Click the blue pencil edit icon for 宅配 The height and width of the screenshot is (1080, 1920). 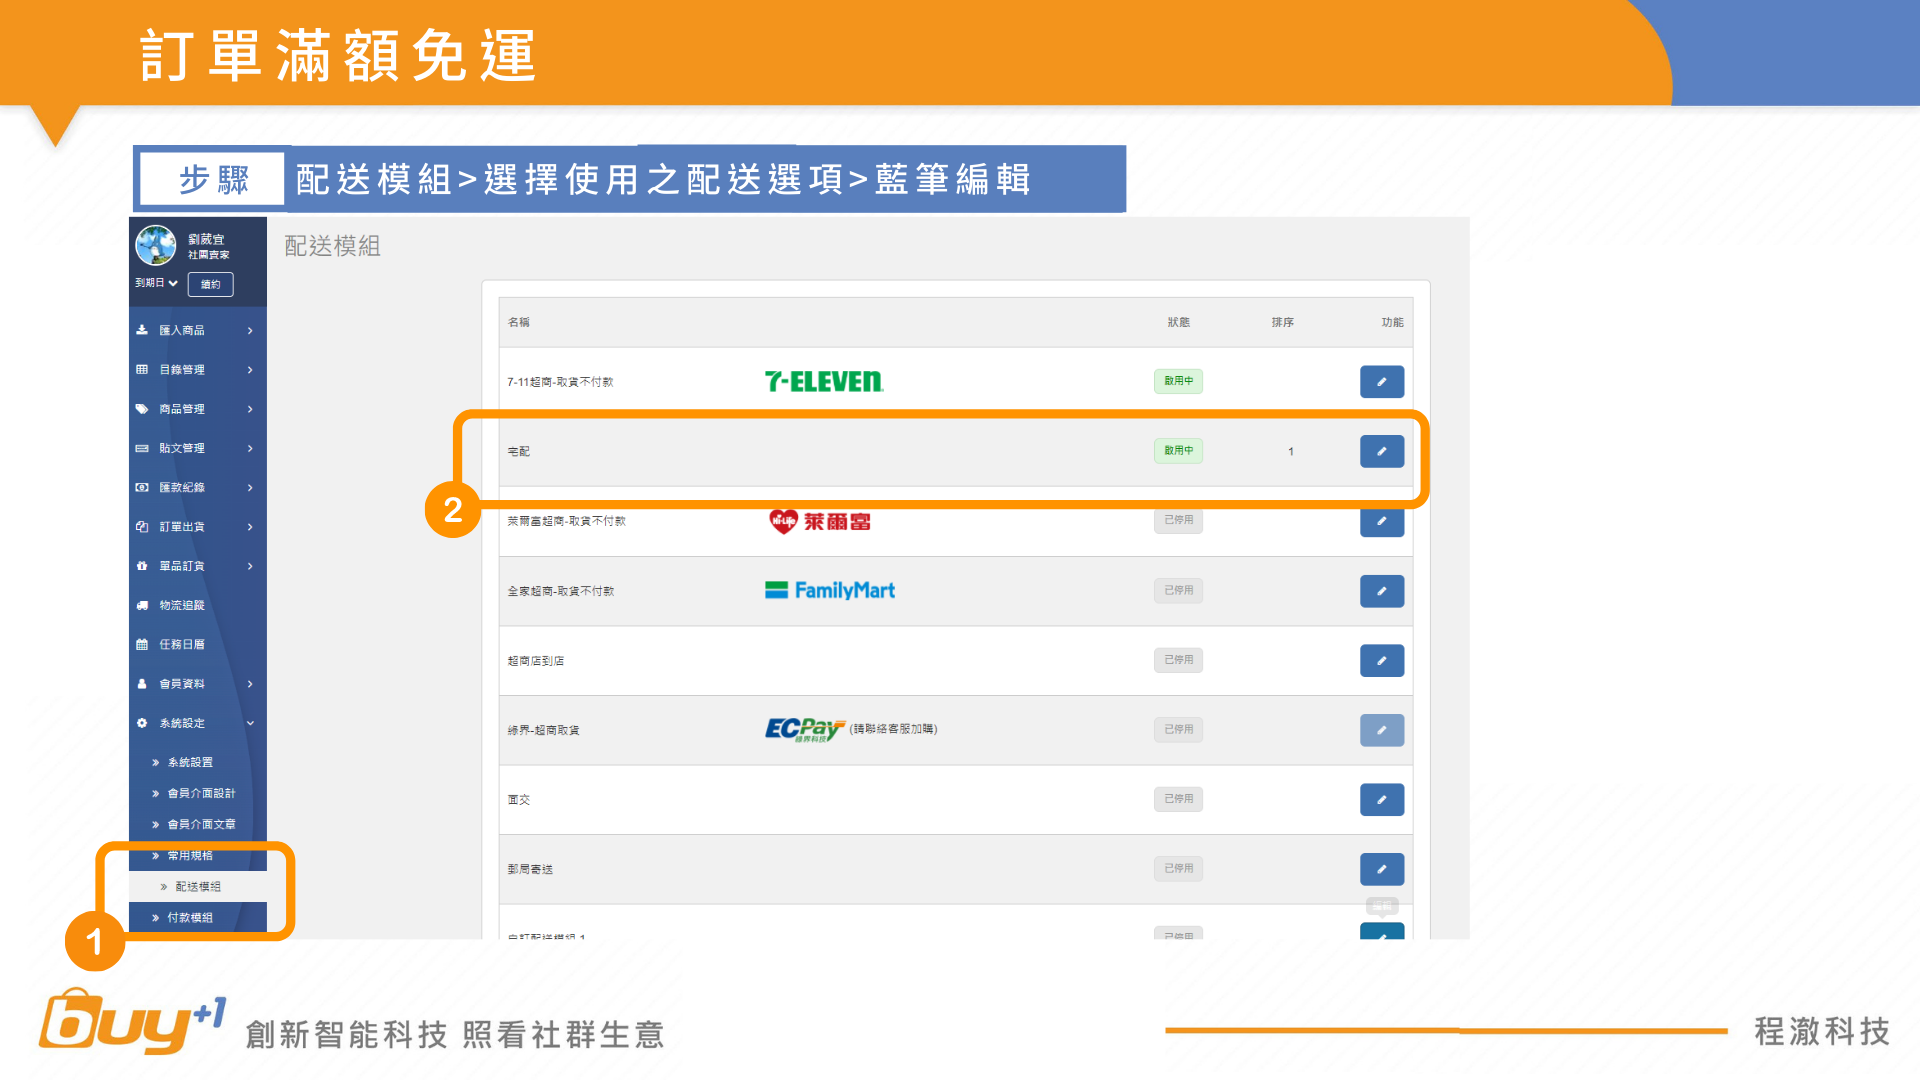point(1381,451)
